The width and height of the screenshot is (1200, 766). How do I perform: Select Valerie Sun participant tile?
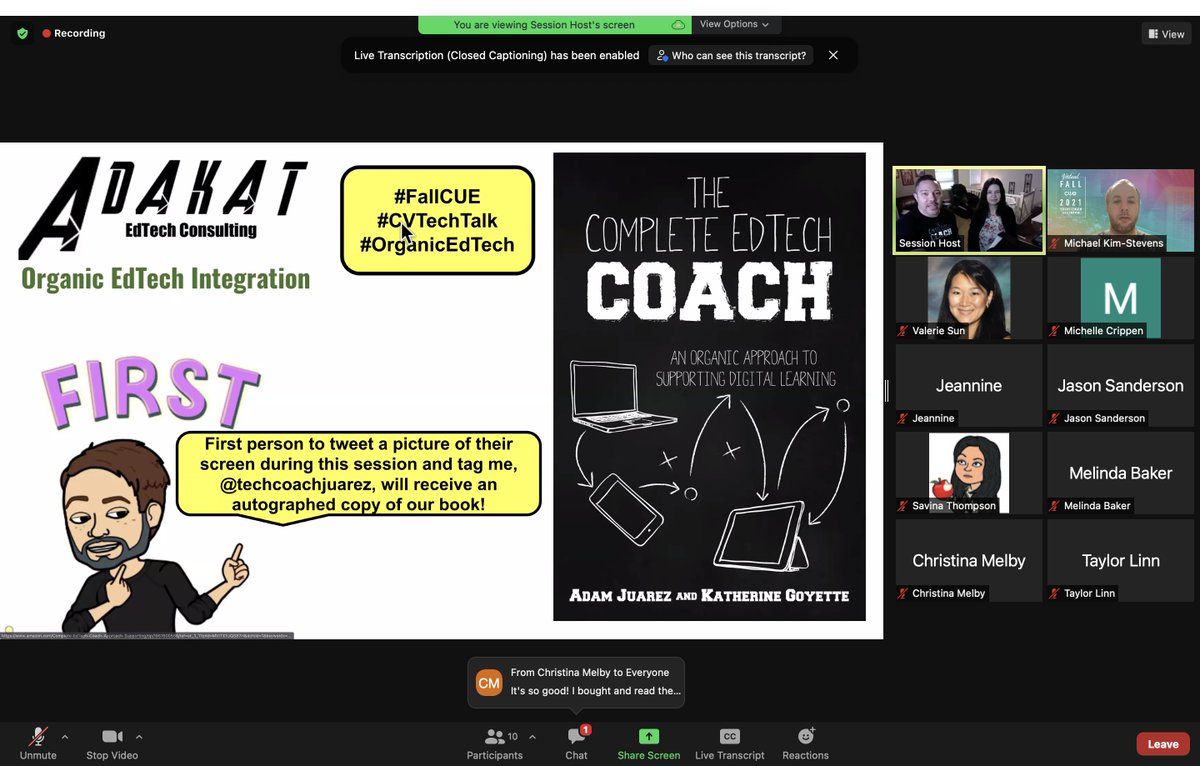coord(969,298)
